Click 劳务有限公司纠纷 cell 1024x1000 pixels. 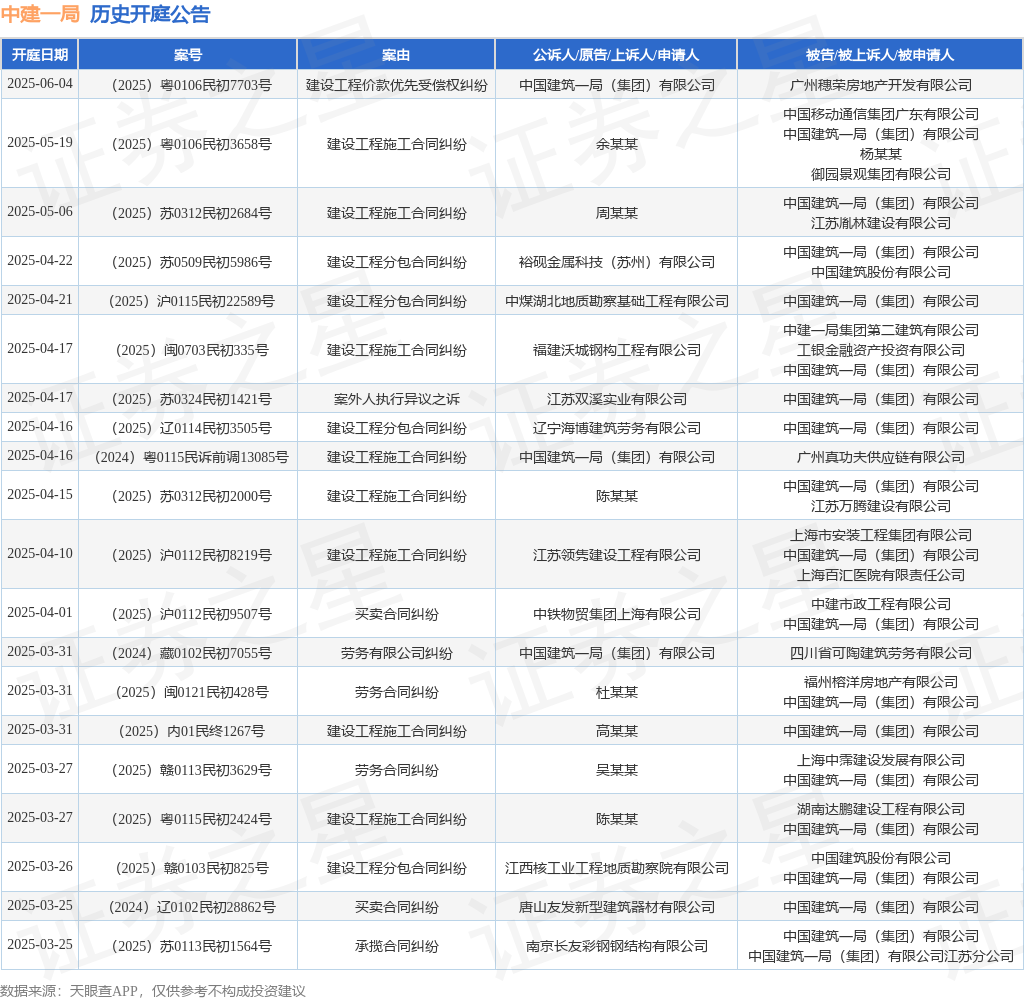click(x=396, y=654)
